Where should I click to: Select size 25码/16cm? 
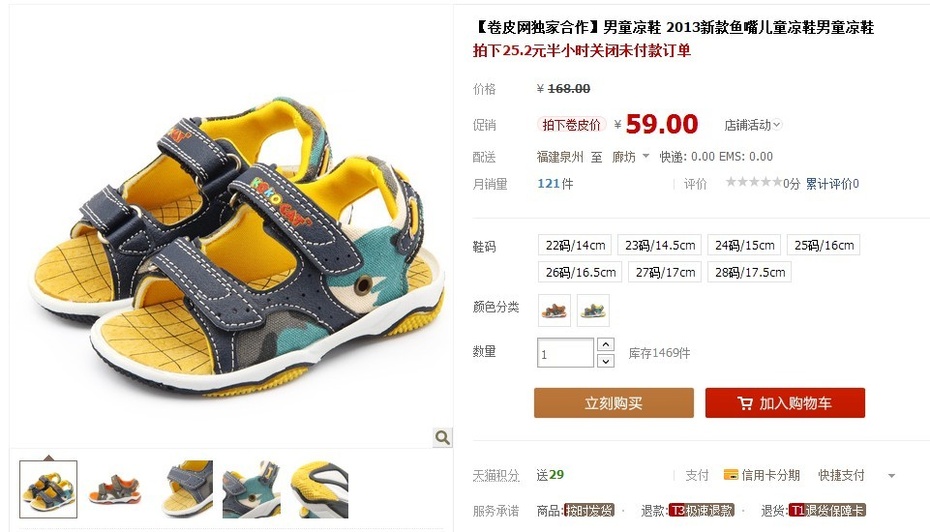click(x=824, y=245)
